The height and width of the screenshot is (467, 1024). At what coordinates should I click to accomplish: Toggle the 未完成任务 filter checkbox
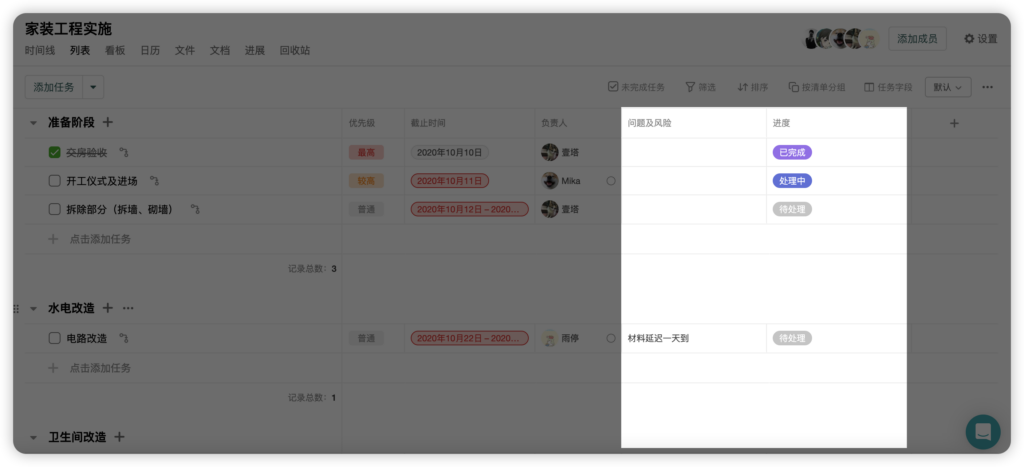point(613,87)
